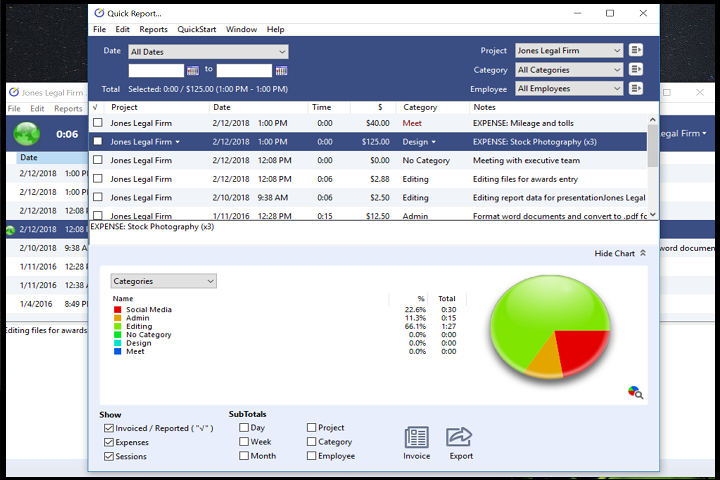Expand the All Dates dropdown
The width and height of the screenshot is (720, 480).
(x=208, y=51)
